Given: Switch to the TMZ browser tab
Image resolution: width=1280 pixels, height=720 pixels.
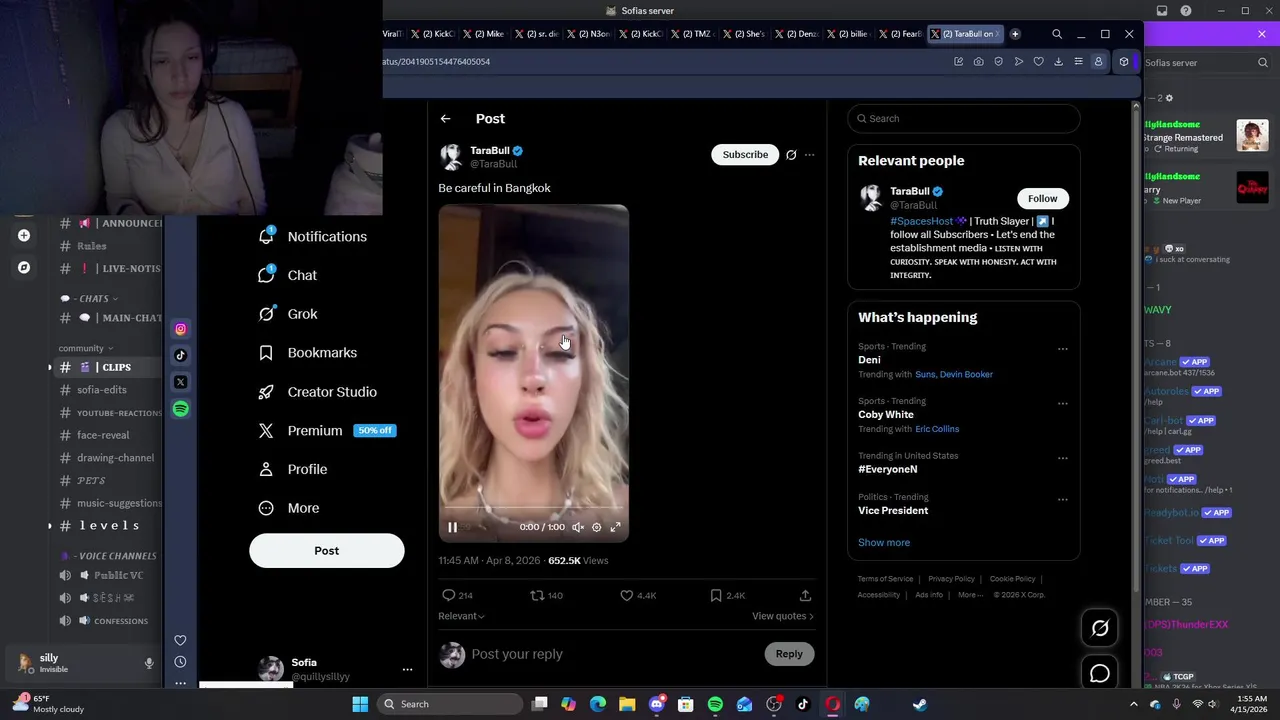Looking at the screenshot, I should point(690,34).
